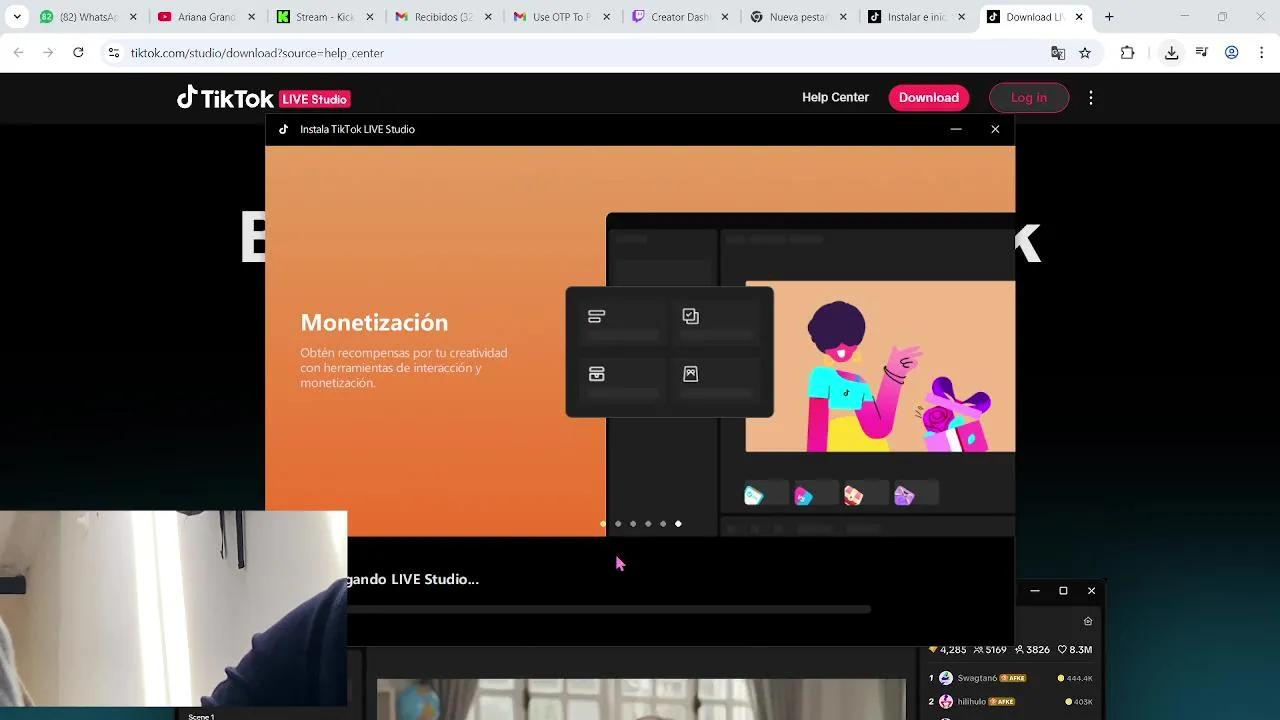Click the 5169 viewers stat
This screenshot has height=720, width=1280.
coord(990,650)
